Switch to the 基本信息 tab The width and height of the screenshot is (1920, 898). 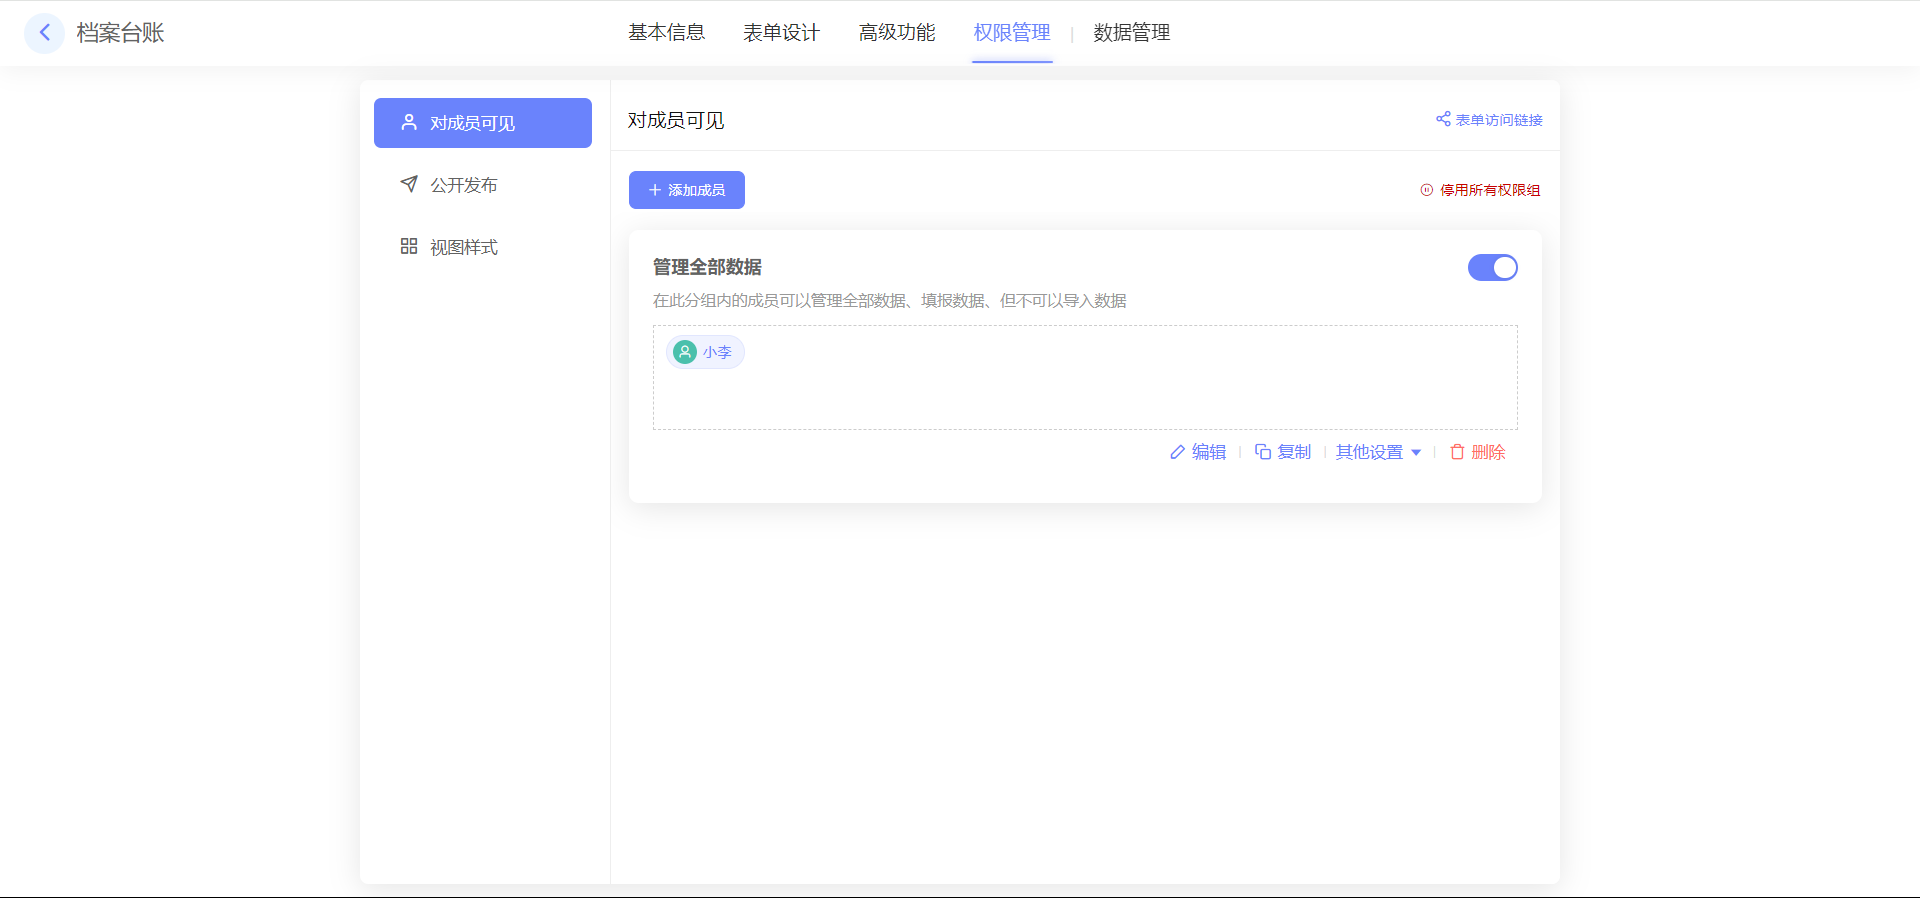tap(666, 33)
